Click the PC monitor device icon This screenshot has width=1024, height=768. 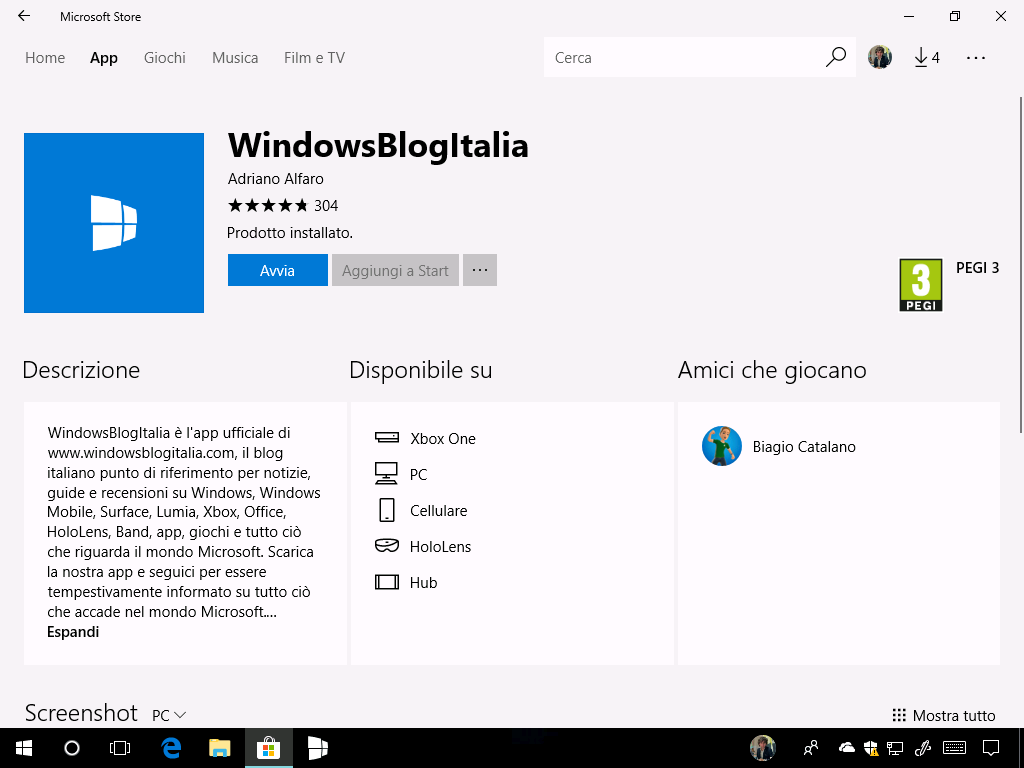(x=386, y=473)
